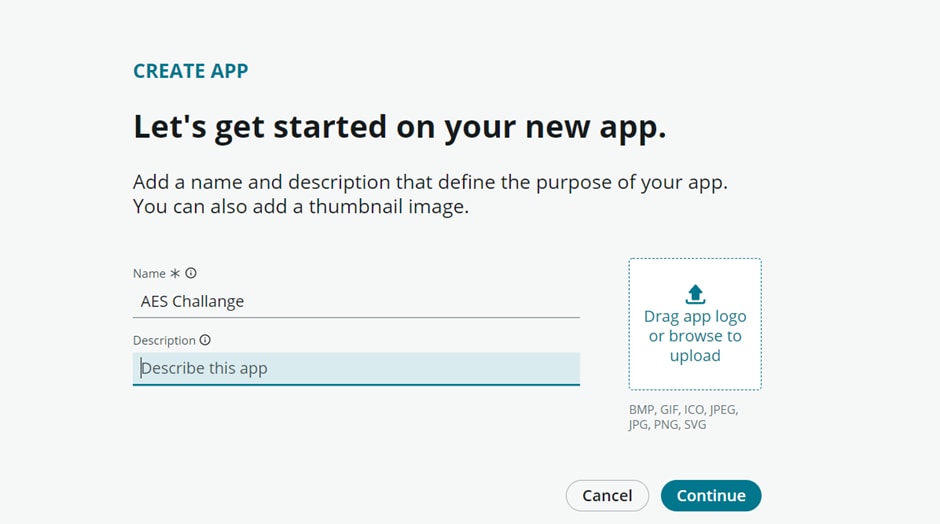Click the 'BMP, GIF, ICO, JPEG,' format line
This screenshot has height=524, width=940.
683,409
